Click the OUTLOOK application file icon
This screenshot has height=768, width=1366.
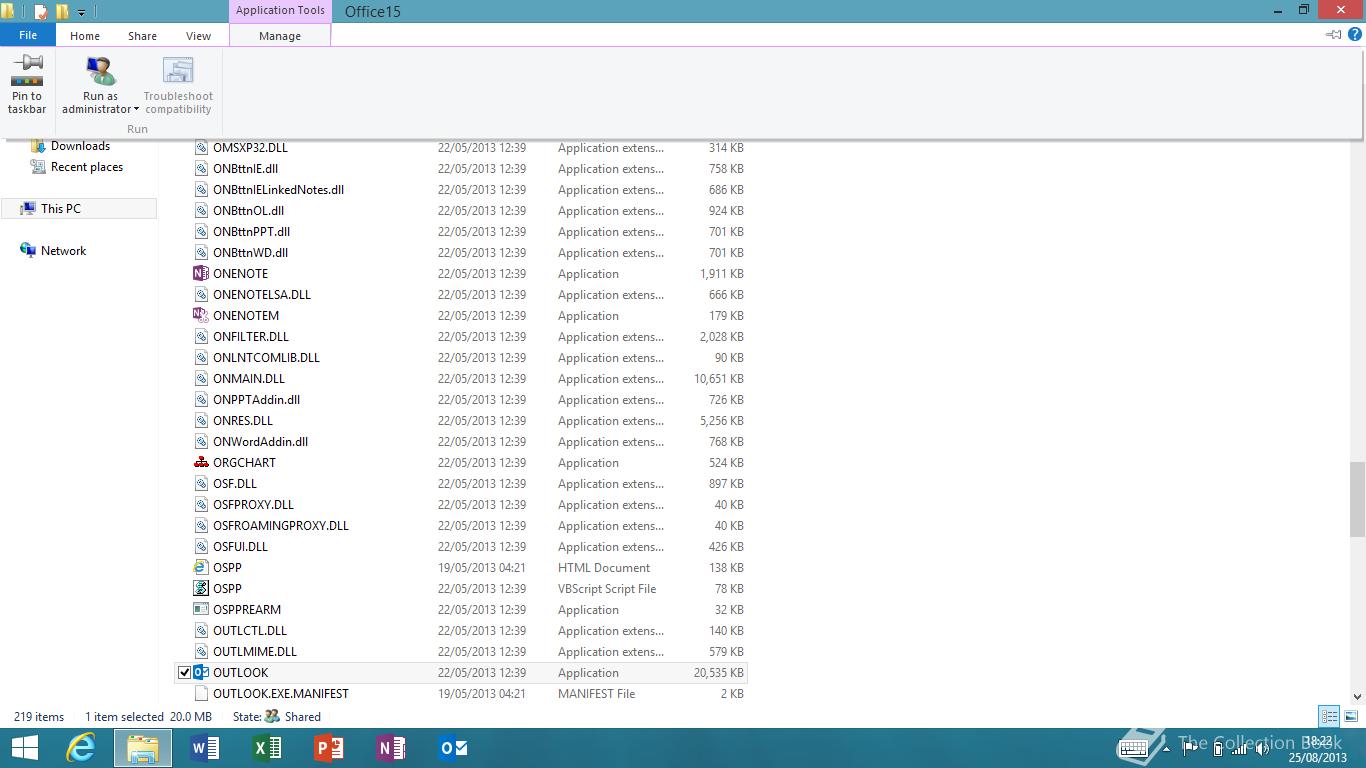pos(200,672)
